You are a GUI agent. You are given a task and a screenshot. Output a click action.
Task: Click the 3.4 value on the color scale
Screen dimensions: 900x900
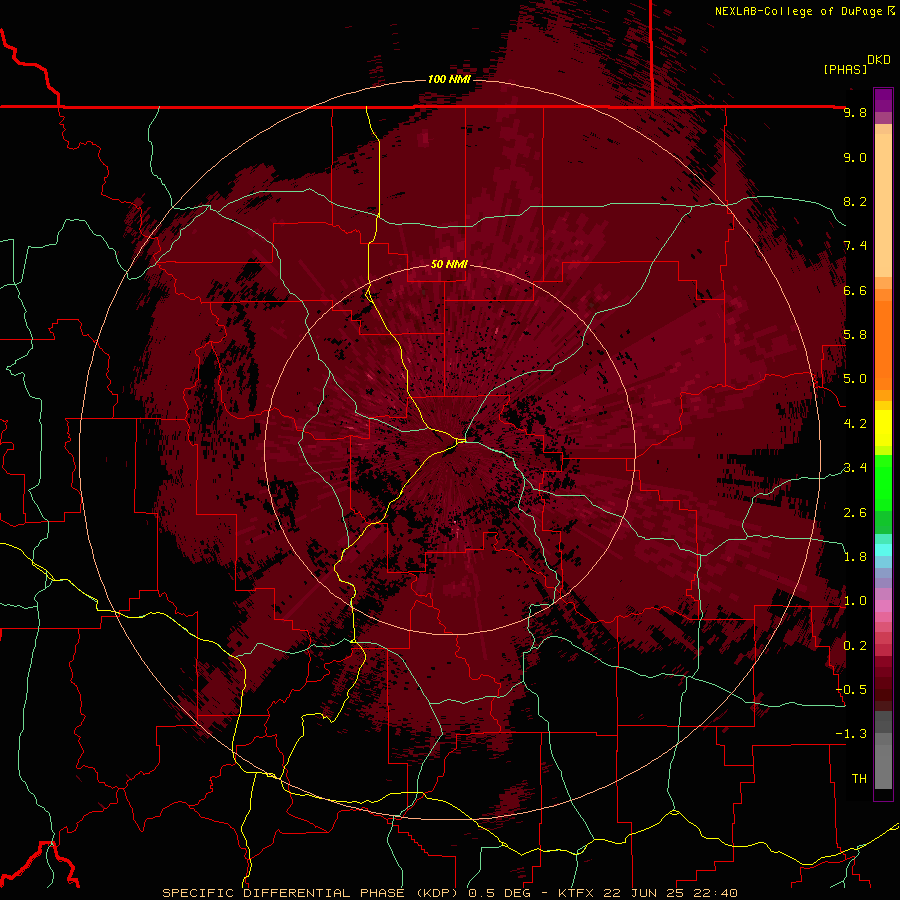(855, 468)
